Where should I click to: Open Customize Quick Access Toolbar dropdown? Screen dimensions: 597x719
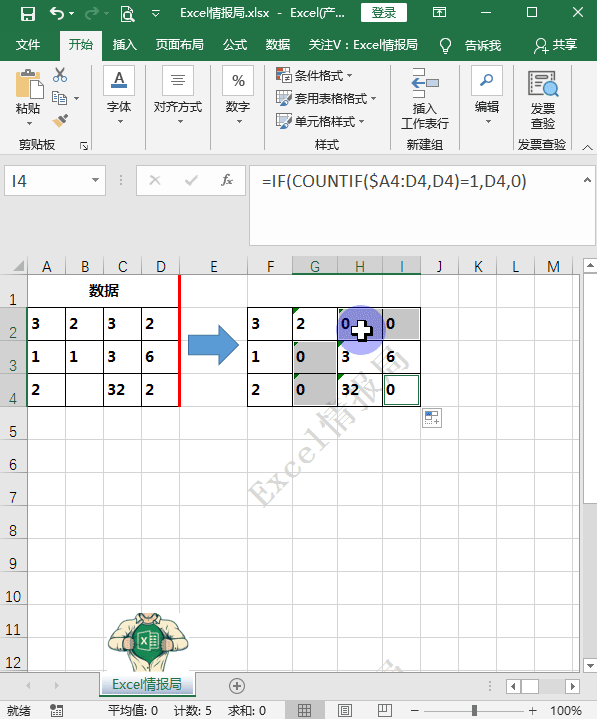(155, 14)
